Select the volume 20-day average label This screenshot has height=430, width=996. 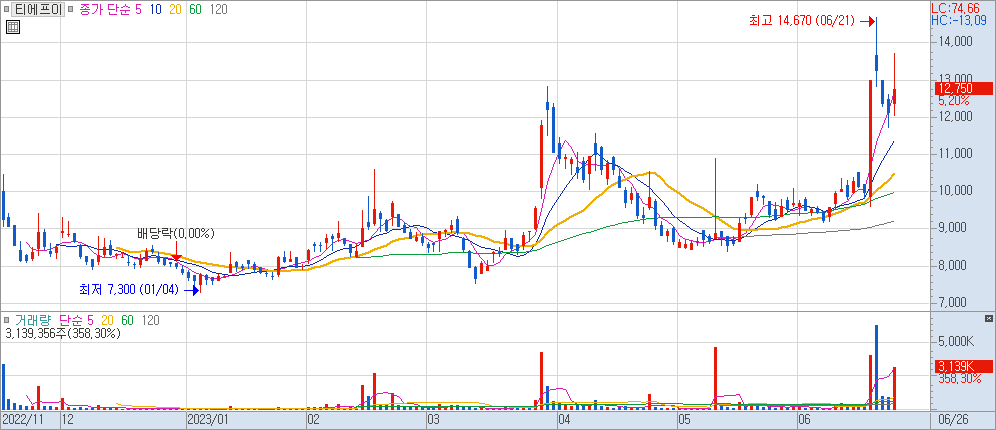pos(108,320)
